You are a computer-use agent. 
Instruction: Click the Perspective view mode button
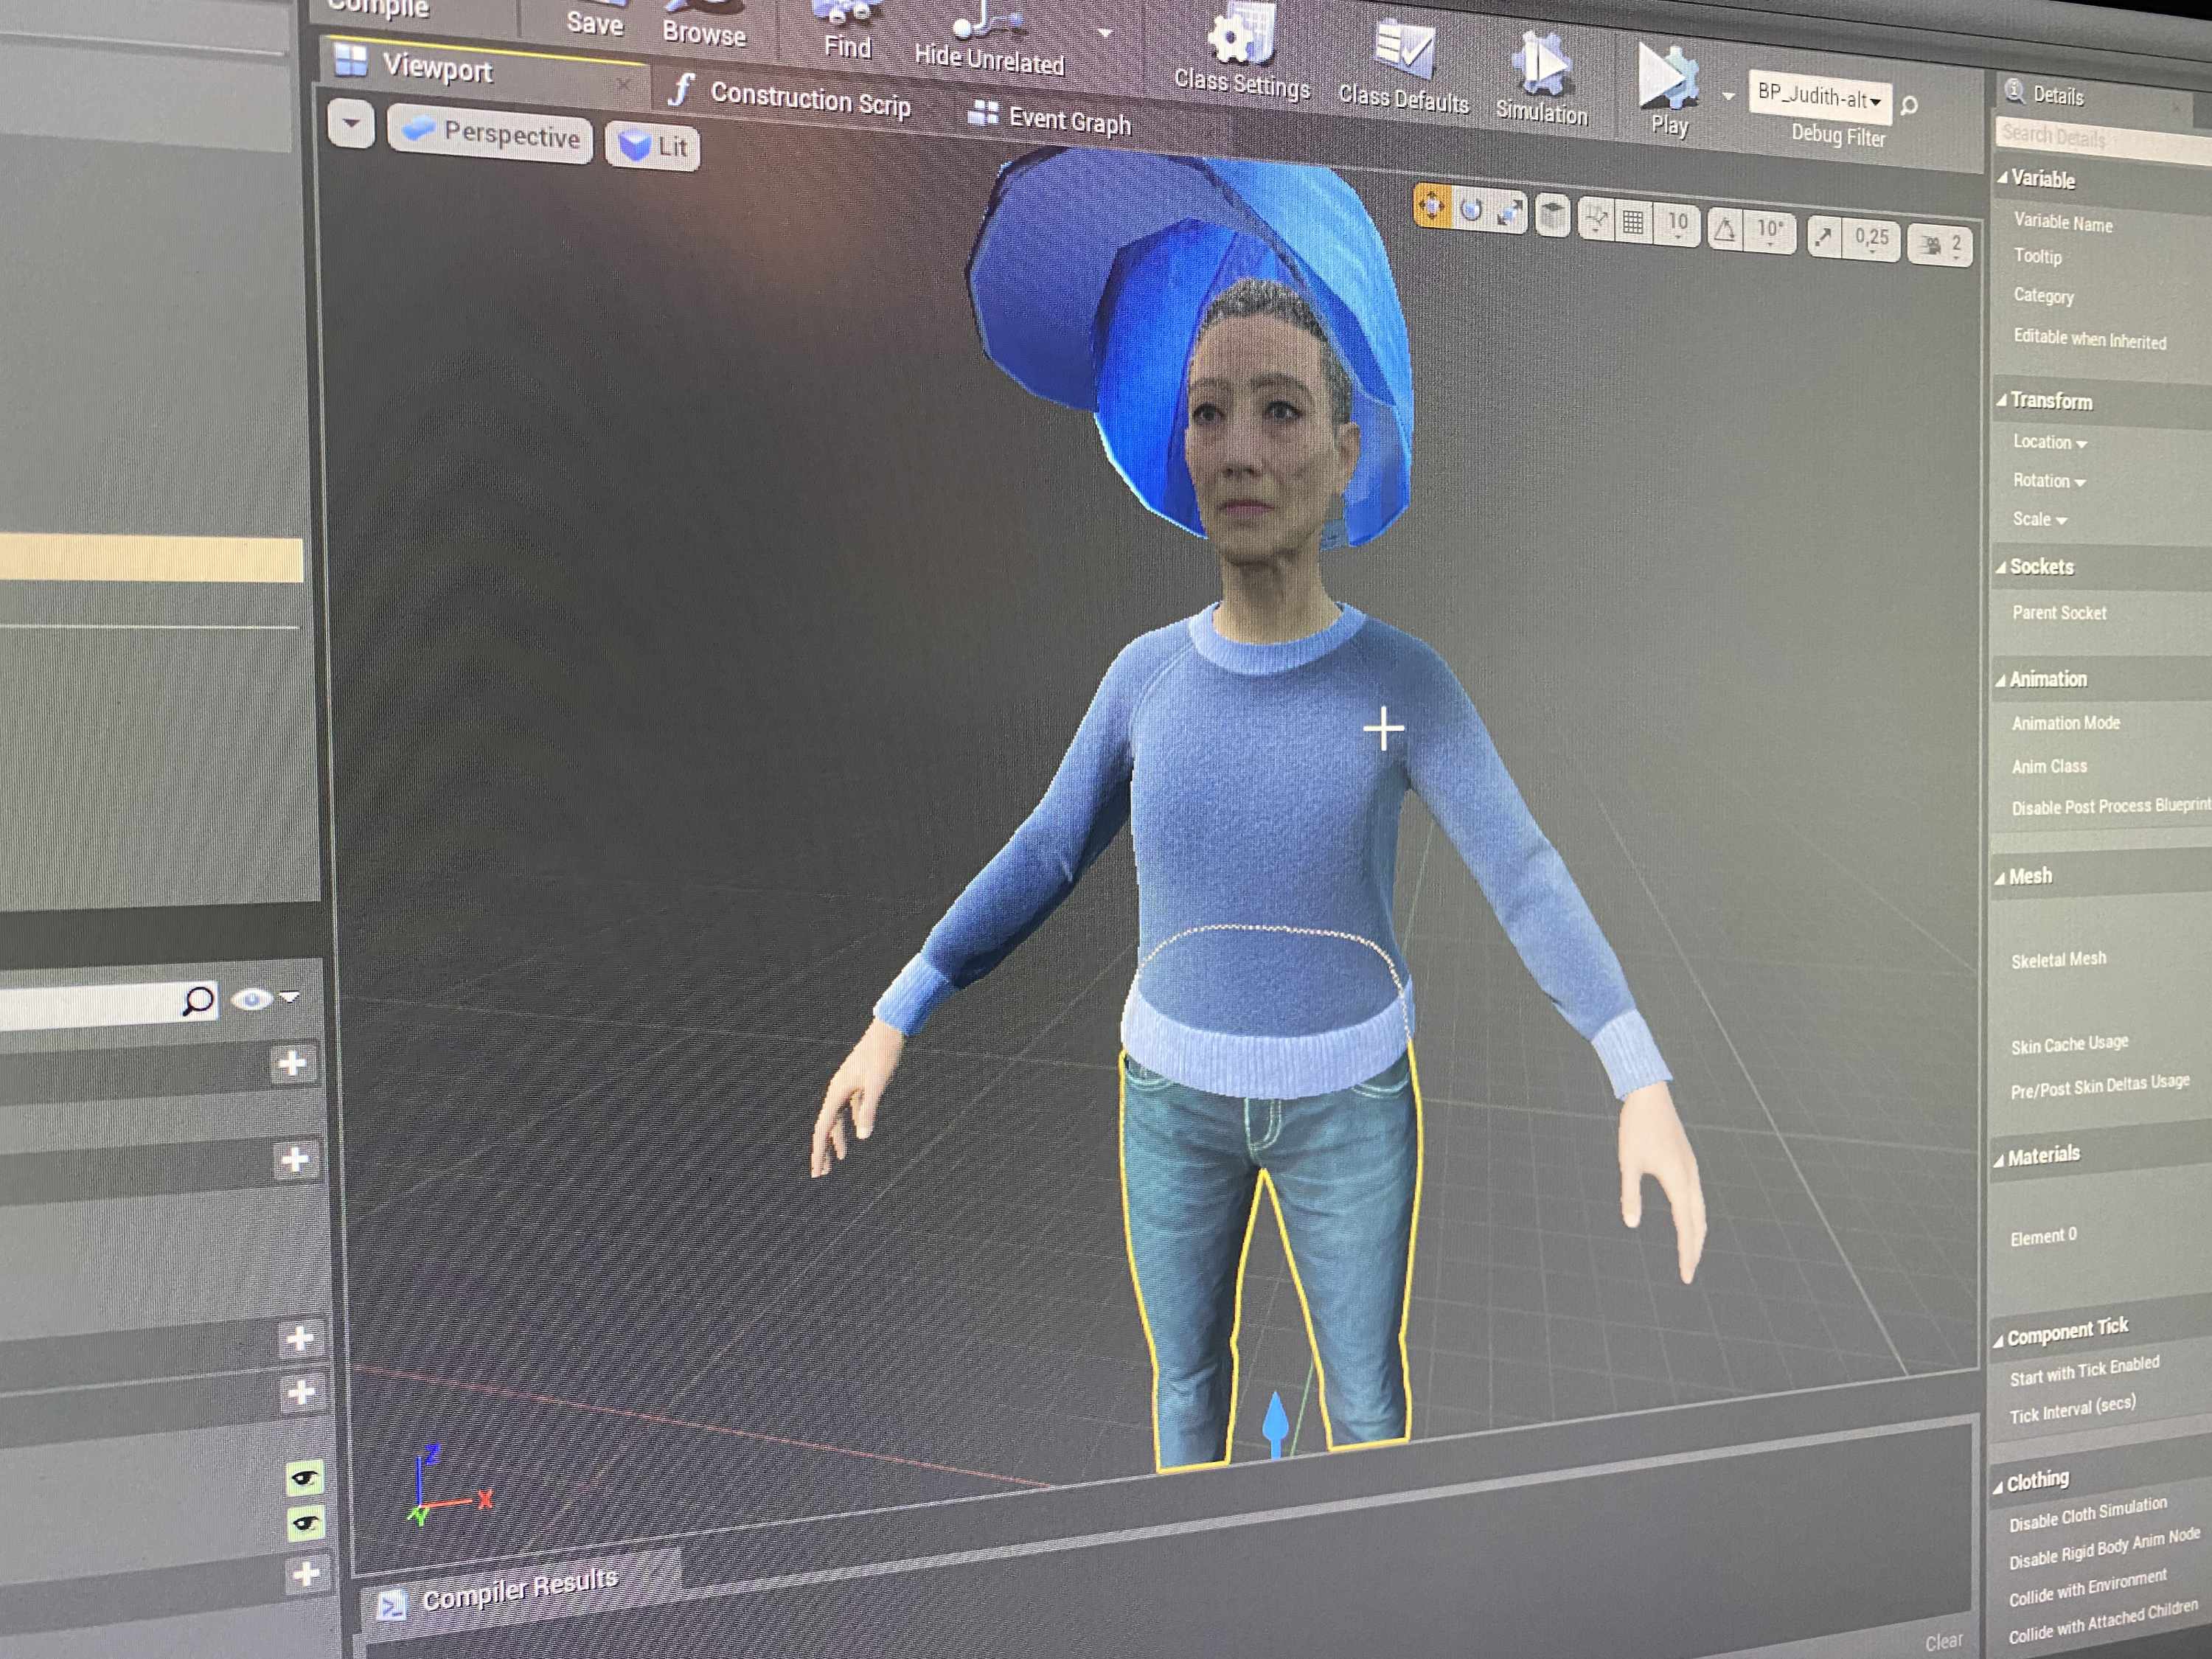[490, 135]
